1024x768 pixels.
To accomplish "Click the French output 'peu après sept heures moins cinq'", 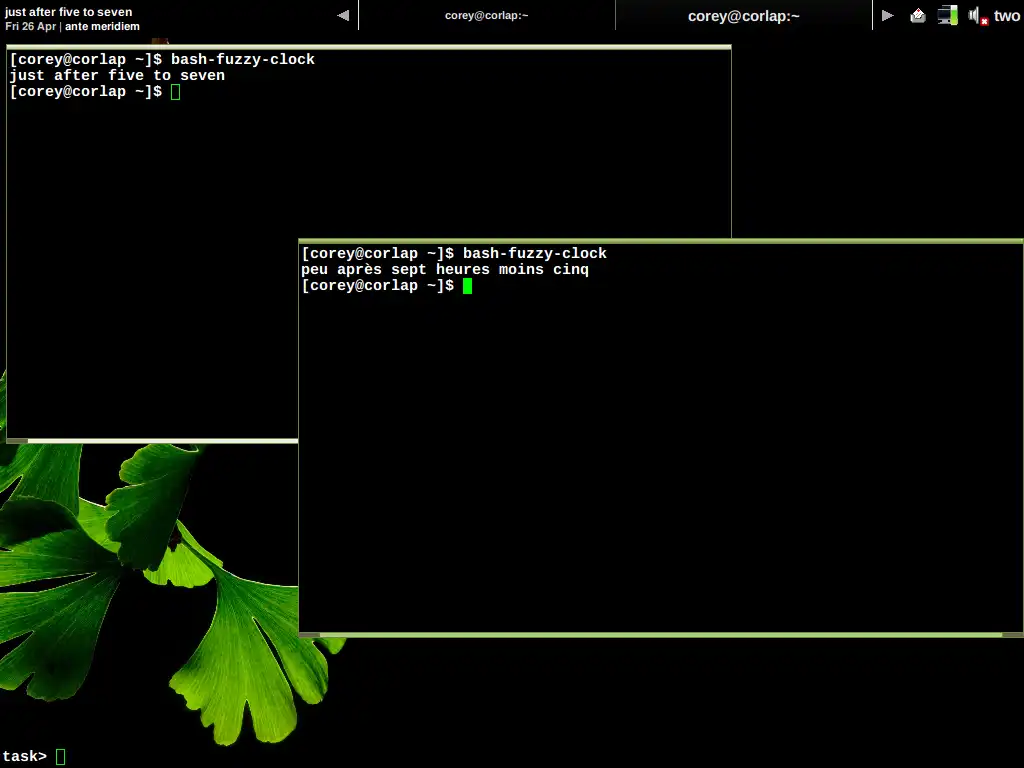I will (x=445, y=270).
